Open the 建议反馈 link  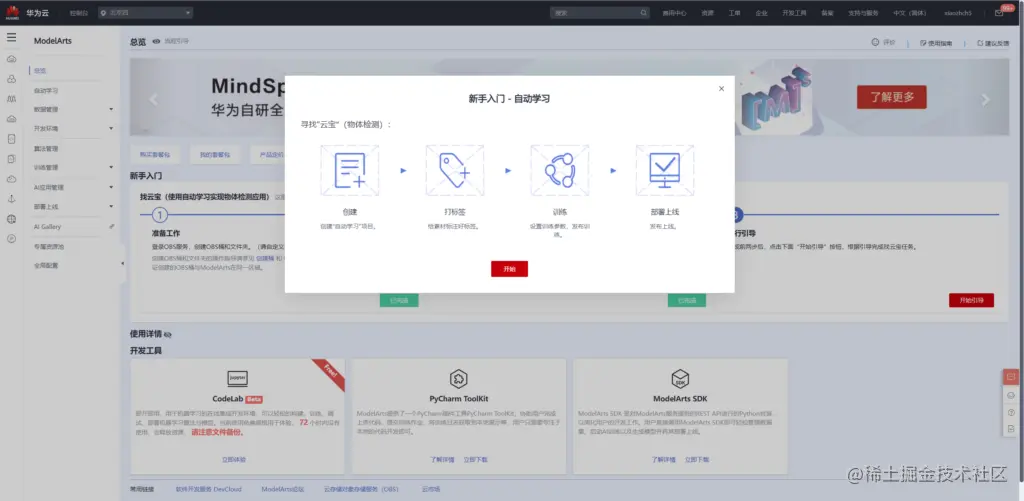tap(993, 43)
